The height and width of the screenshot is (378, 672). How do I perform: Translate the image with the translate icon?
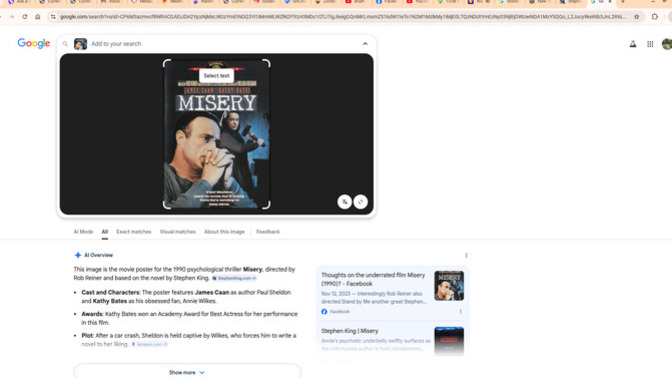(x=345, y=202)
